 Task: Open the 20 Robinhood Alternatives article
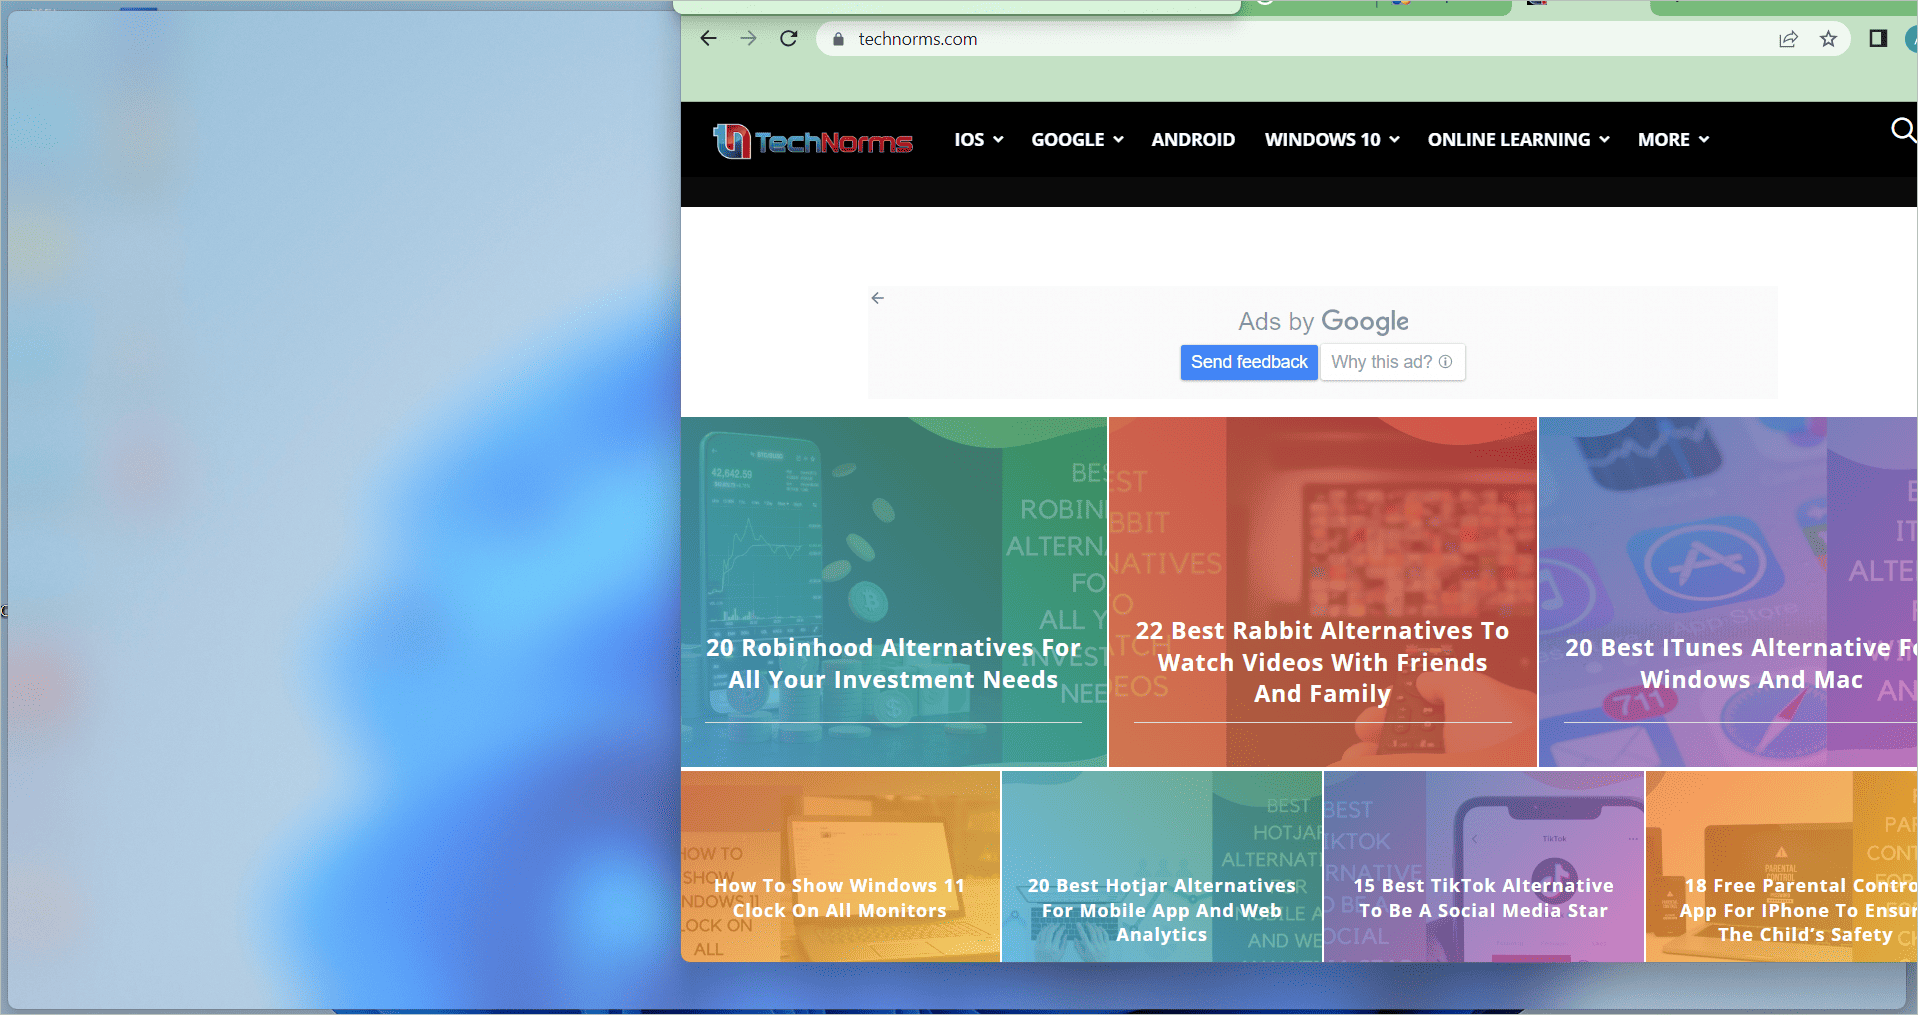(893, 663)
